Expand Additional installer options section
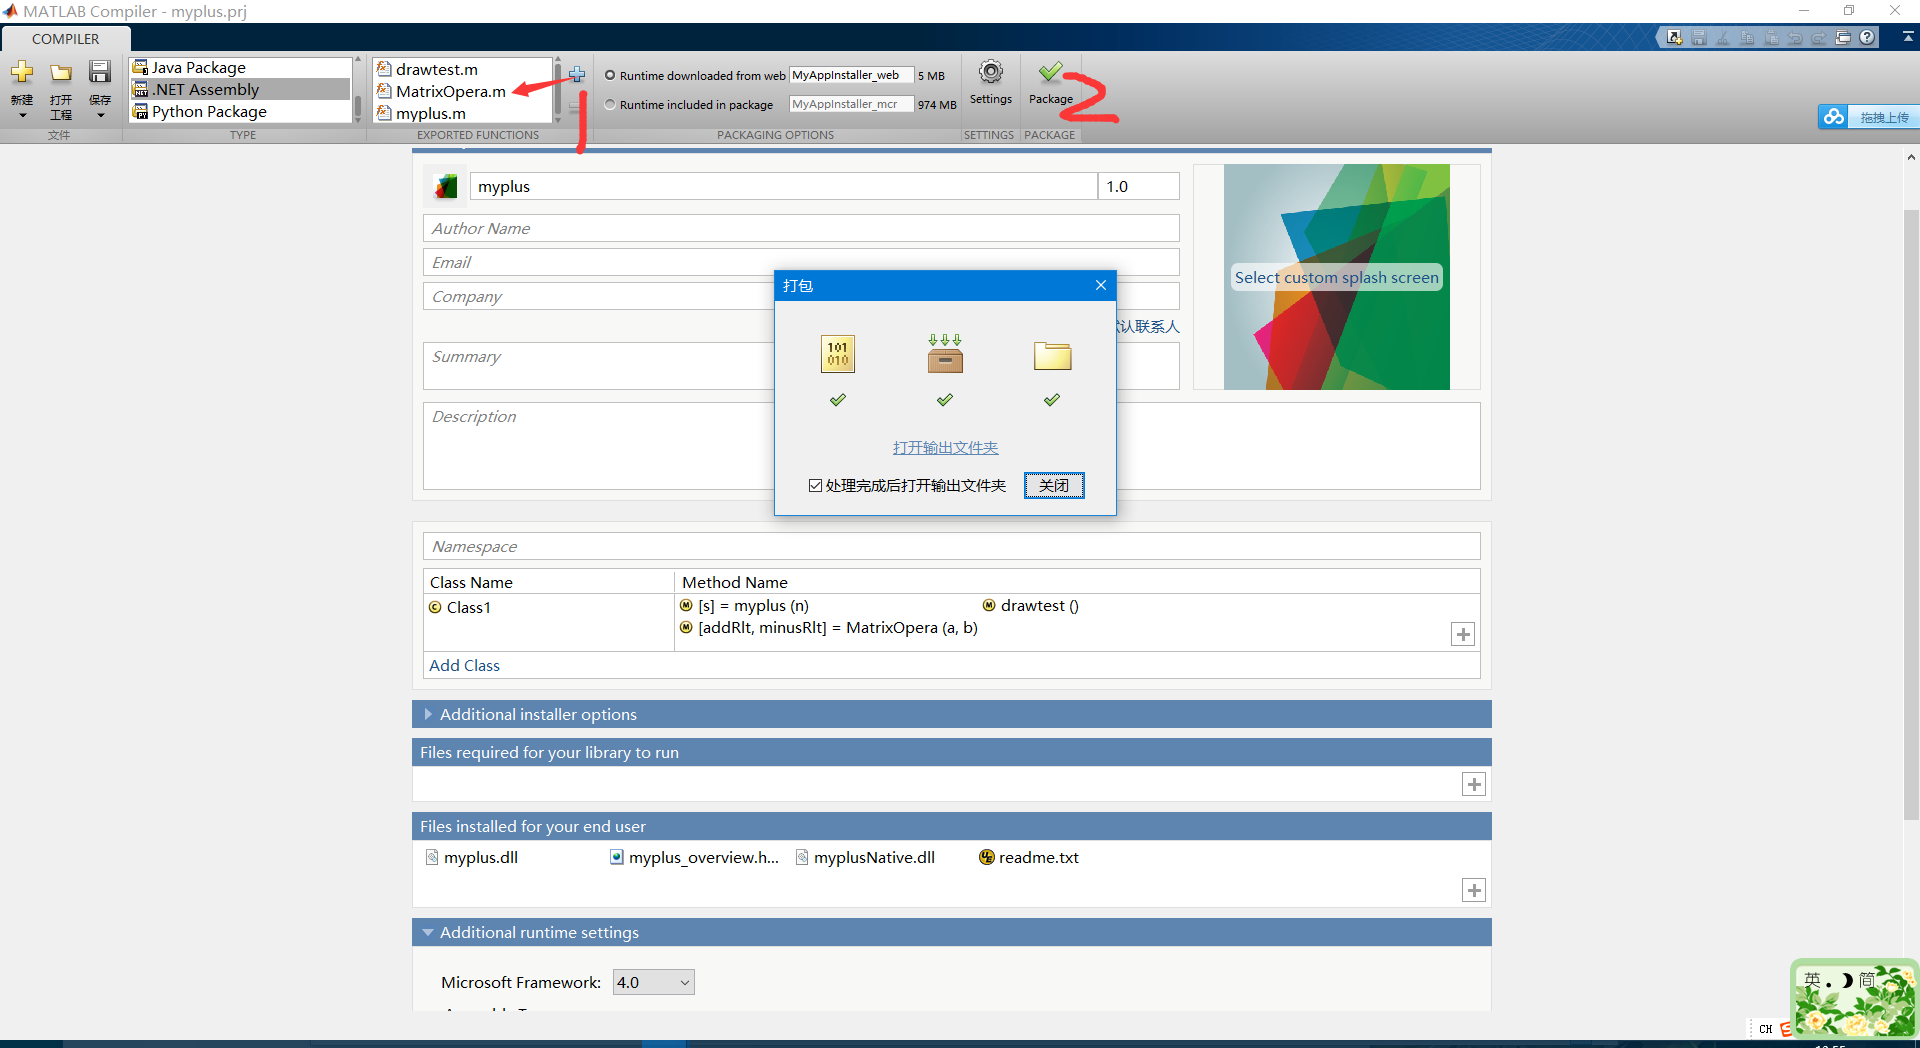 (x=428, y=714)
